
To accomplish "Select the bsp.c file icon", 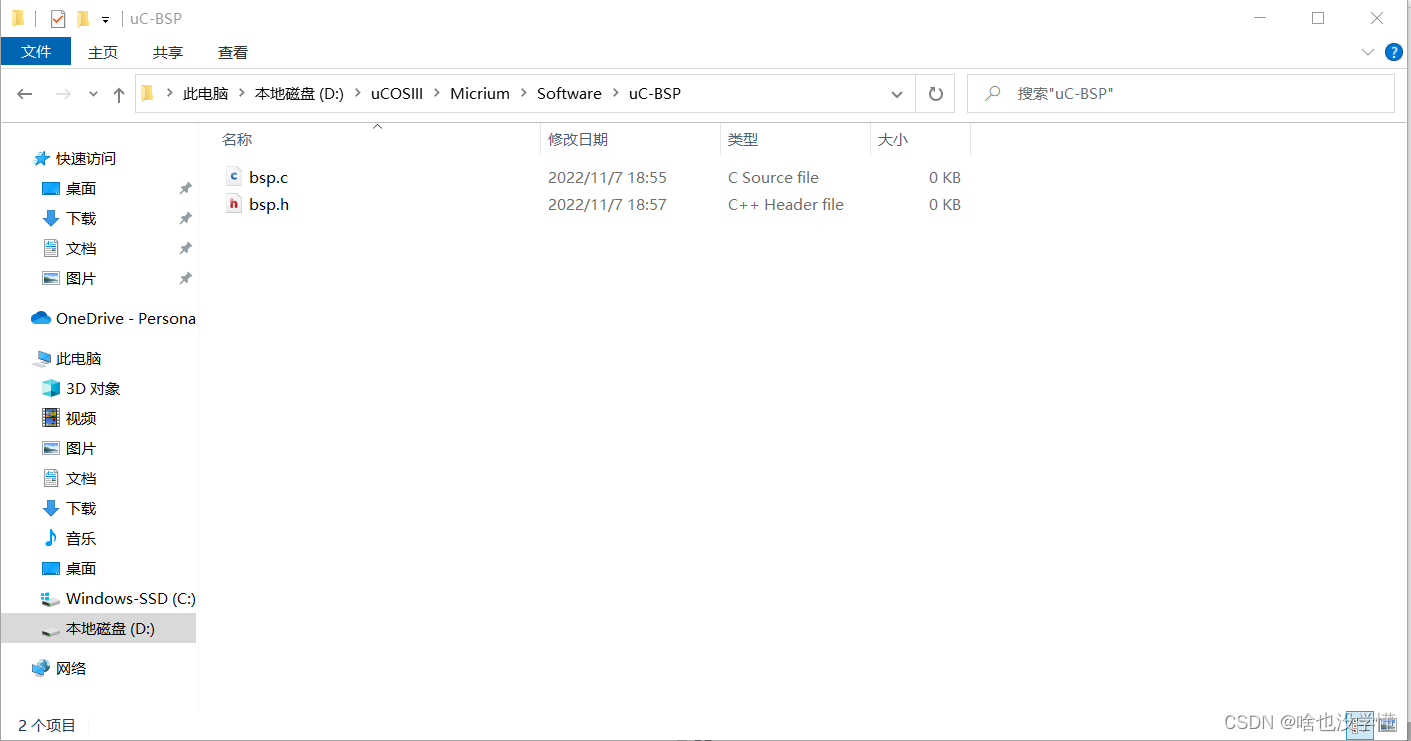I will tap(234, 177).
